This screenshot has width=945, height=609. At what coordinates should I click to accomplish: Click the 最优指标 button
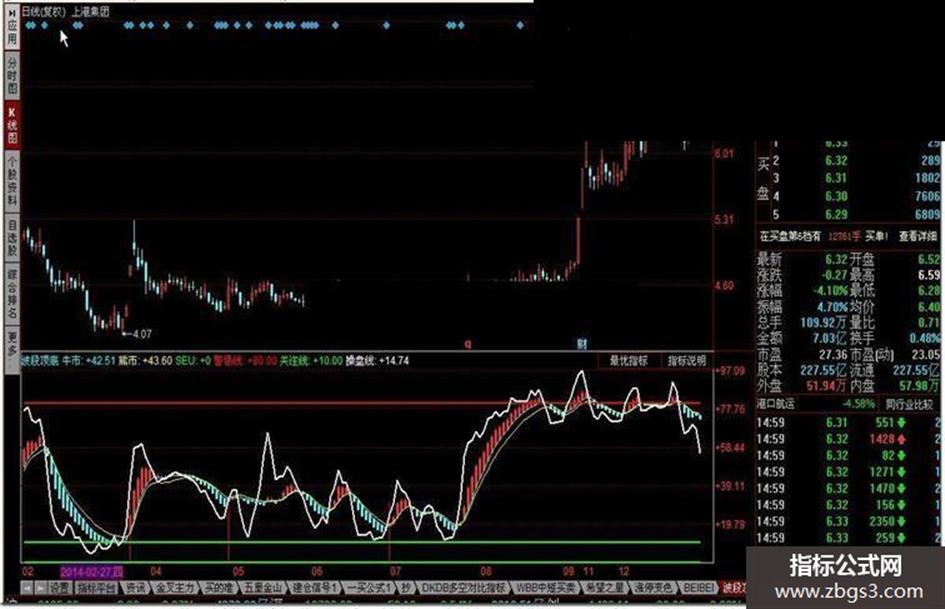pos(629,361)
